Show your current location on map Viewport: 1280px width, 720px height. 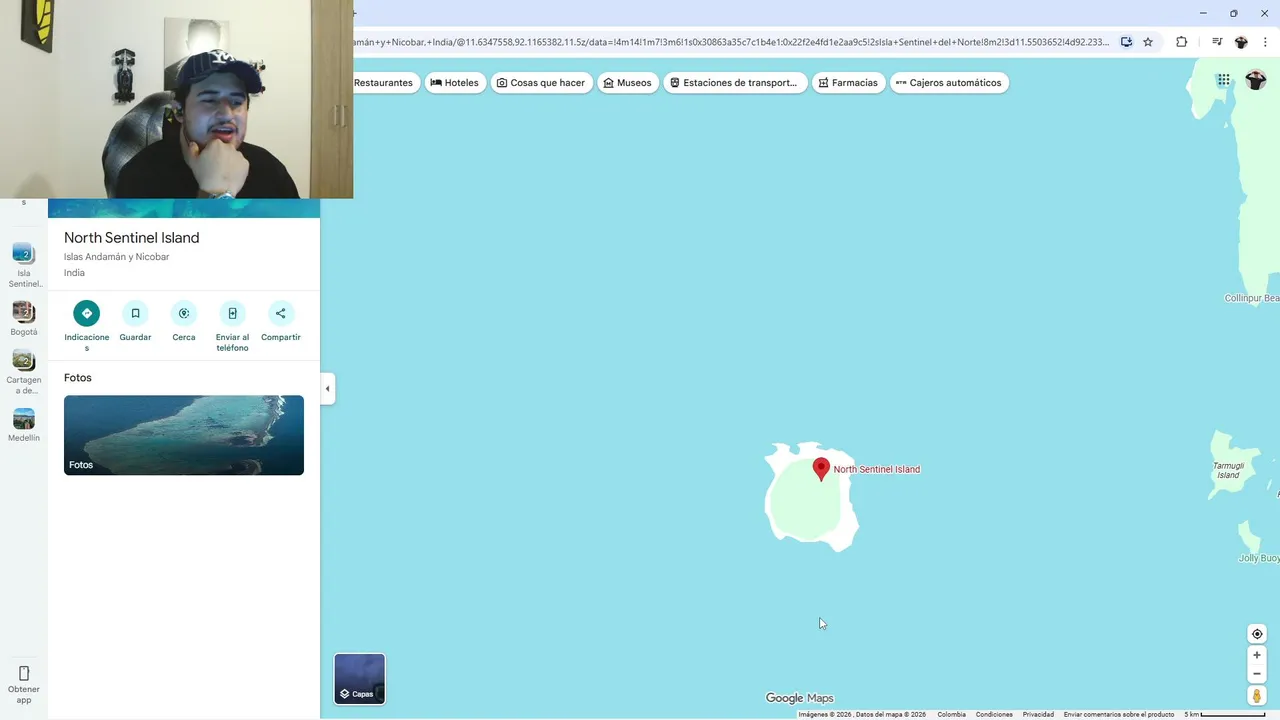pos(1257,634)
